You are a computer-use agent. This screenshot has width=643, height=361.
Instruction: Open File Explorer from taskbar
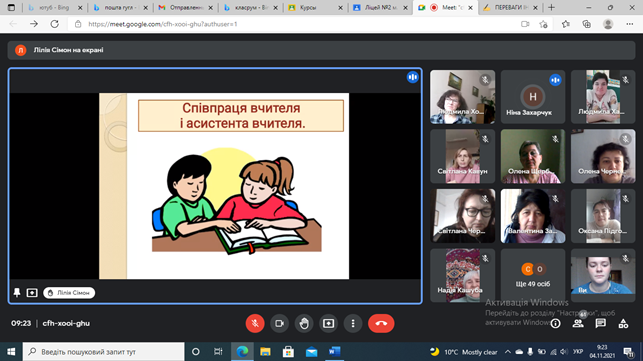tap(265, 352)
